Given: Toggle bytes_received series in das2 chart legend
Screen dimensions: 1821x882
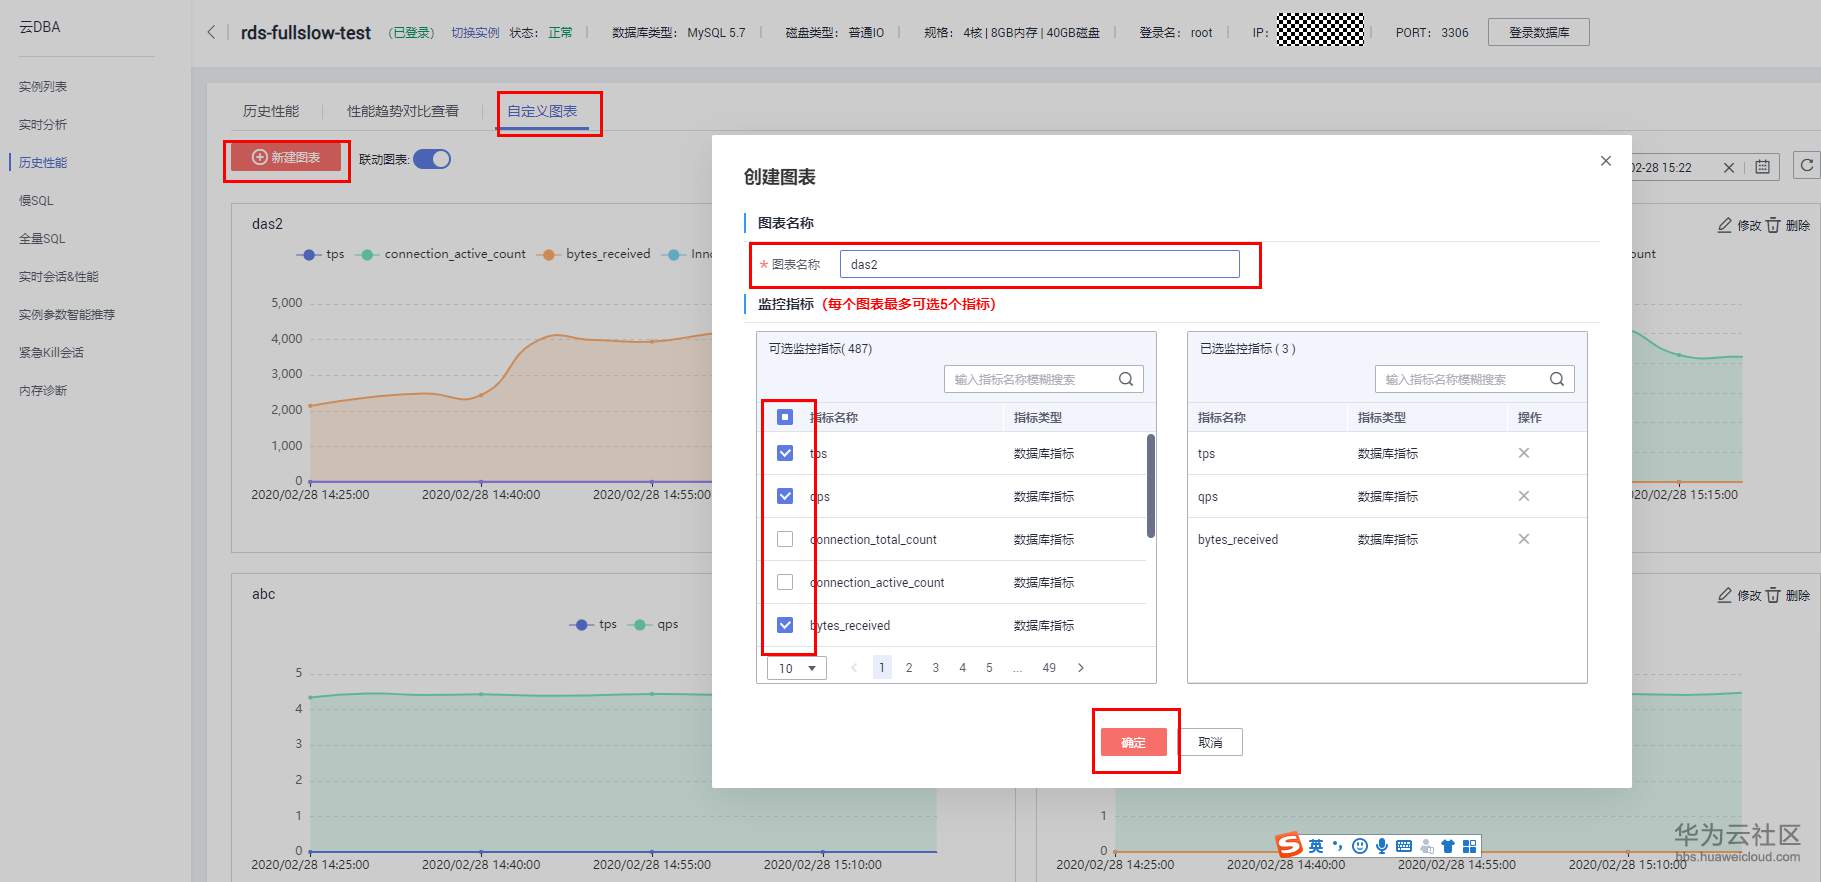Looking at the screenshot, I should [x=595, y=254].
